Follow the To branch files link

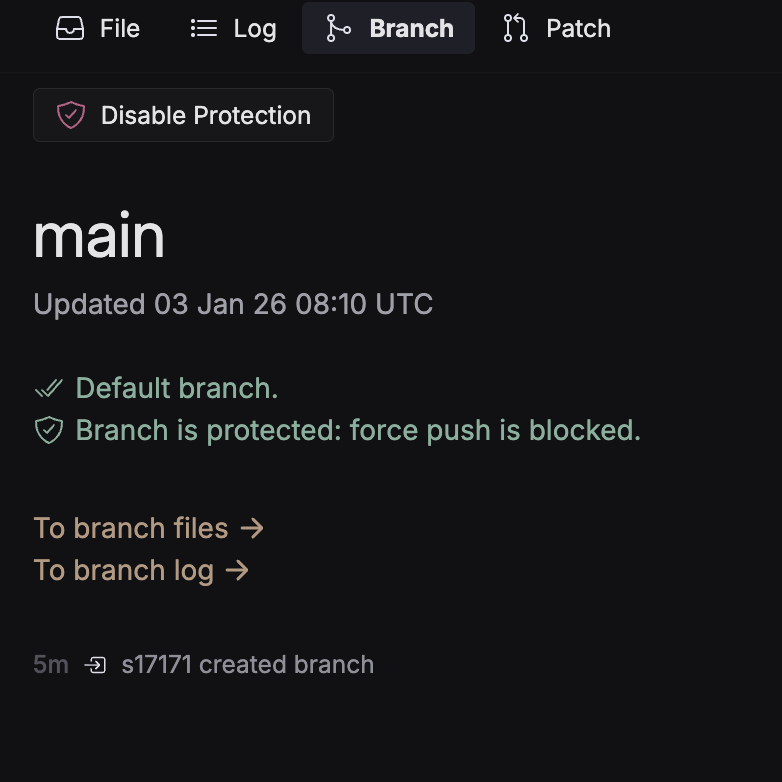coord(131,528)
